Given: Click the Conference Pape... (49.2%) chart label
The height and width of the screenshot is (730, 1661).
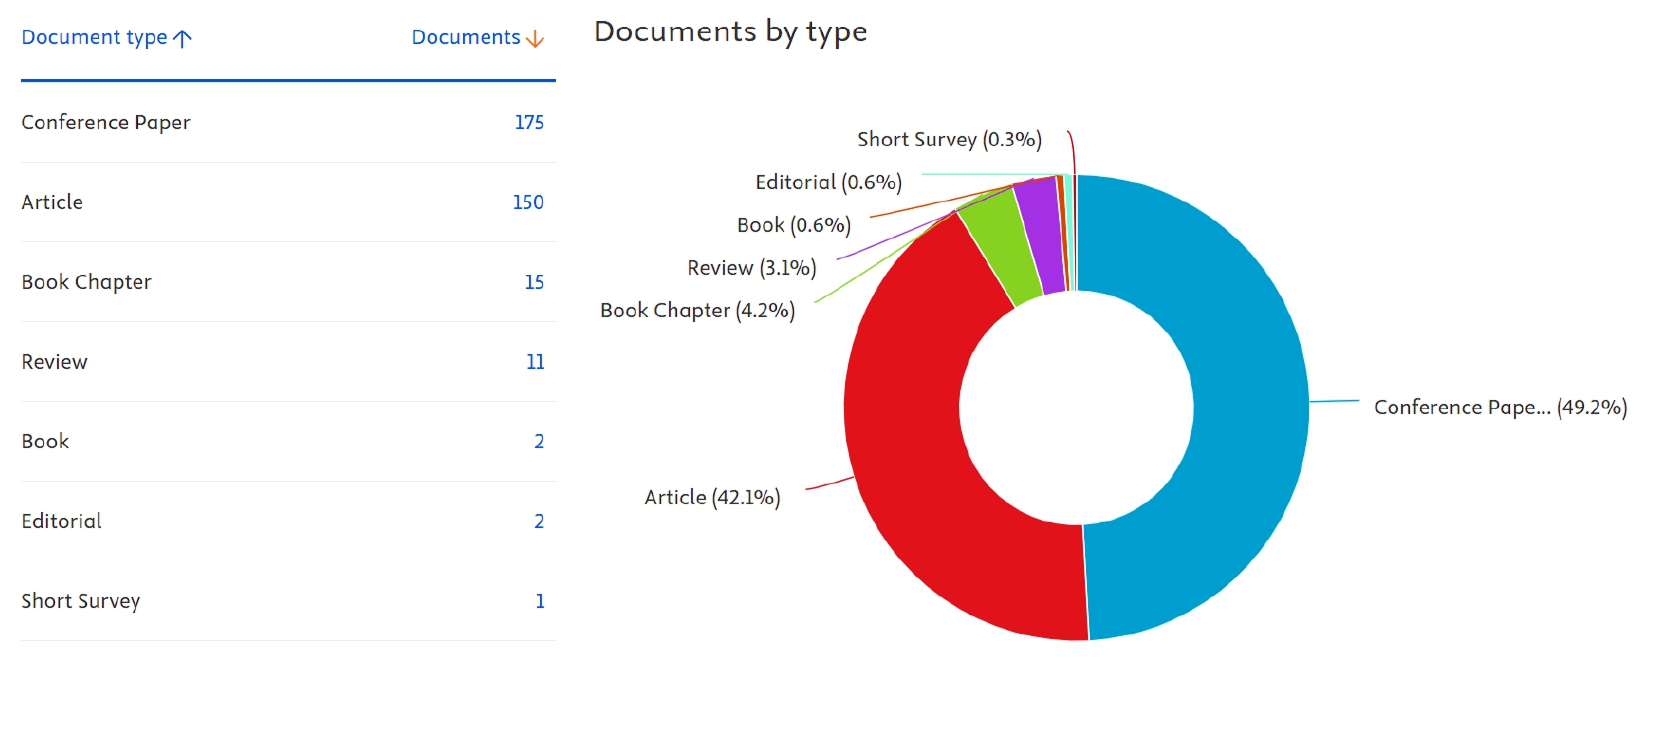Looking at the screenshot, I should tap(1500, 407).
